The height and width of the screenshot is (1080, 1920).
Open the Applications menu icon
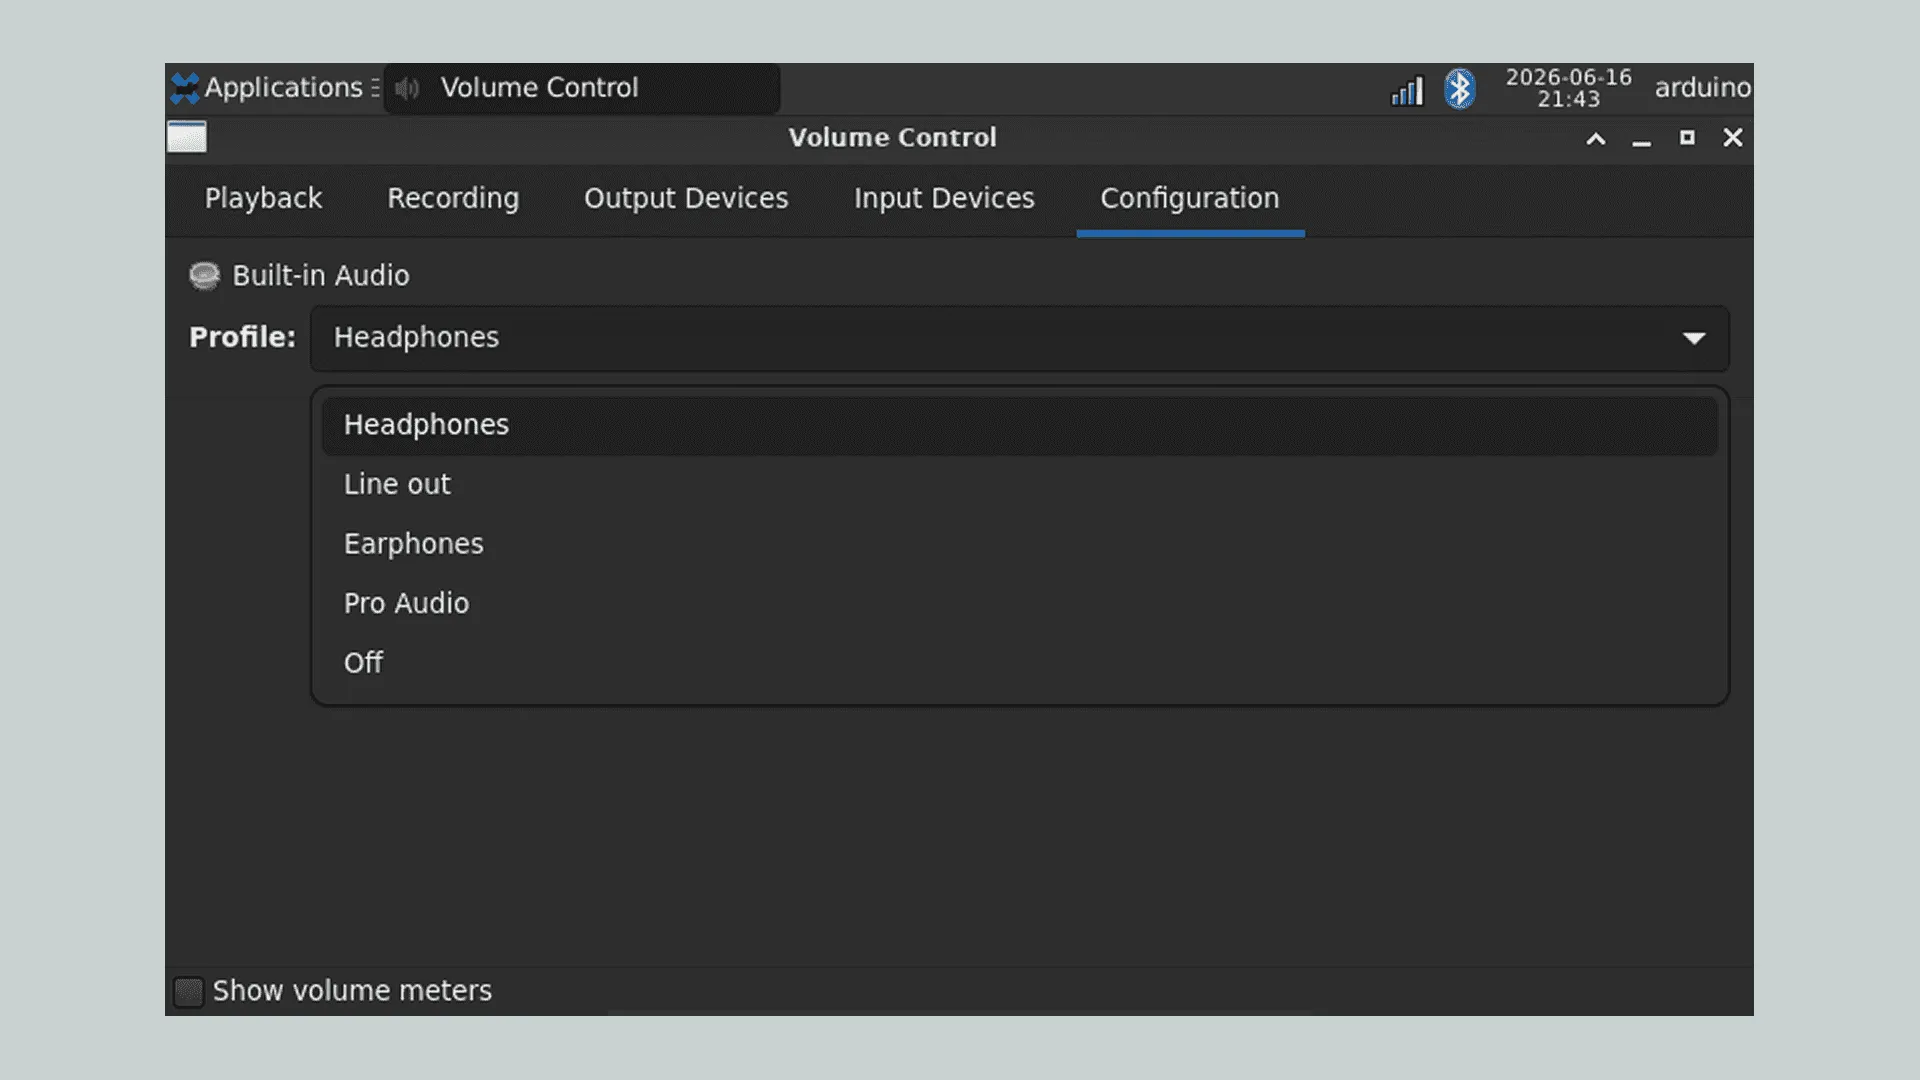pos(185,88)
